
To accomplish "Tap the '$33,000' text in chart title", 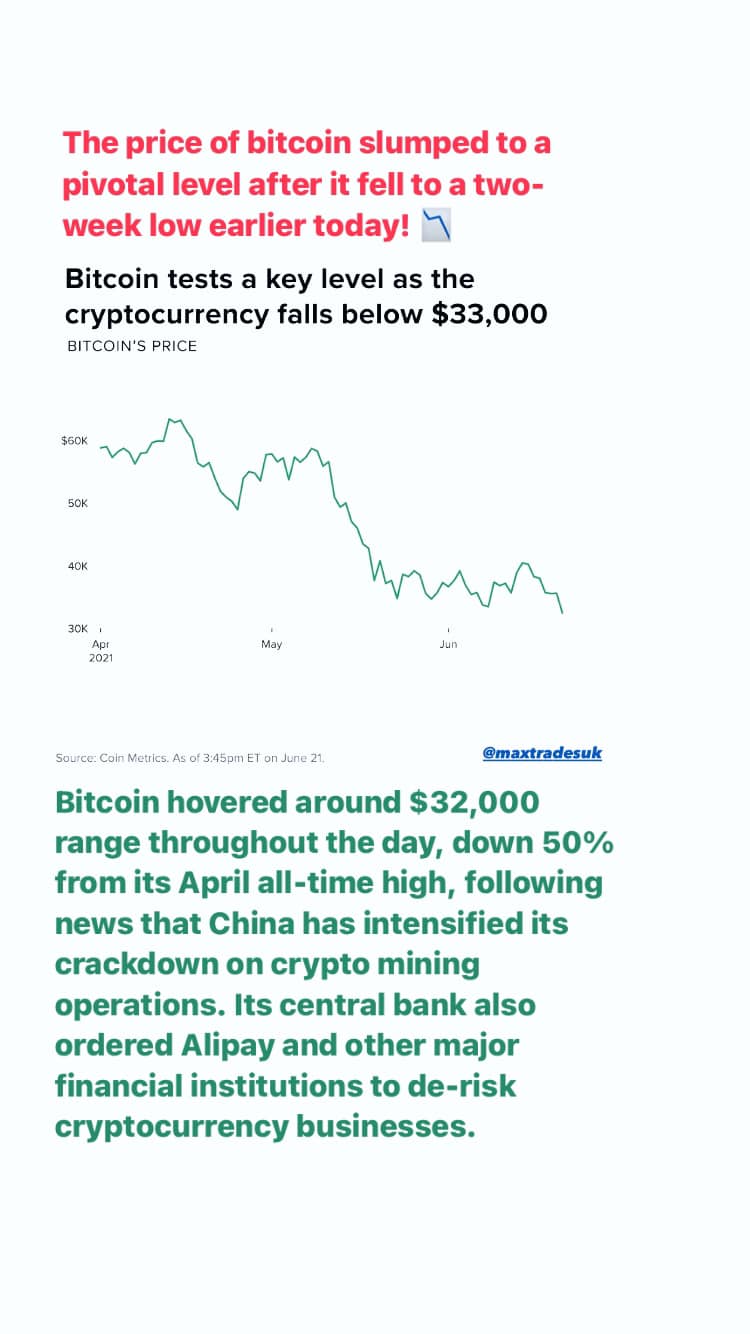I will coord(490,314).
